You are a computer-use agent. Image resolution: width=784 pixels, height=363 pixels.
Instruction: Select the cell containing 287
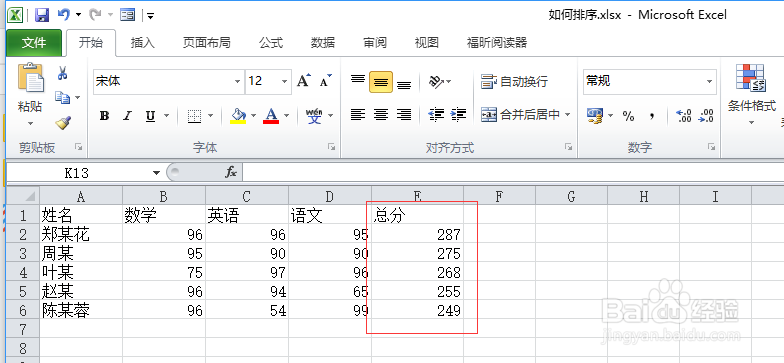click(418, 234)
